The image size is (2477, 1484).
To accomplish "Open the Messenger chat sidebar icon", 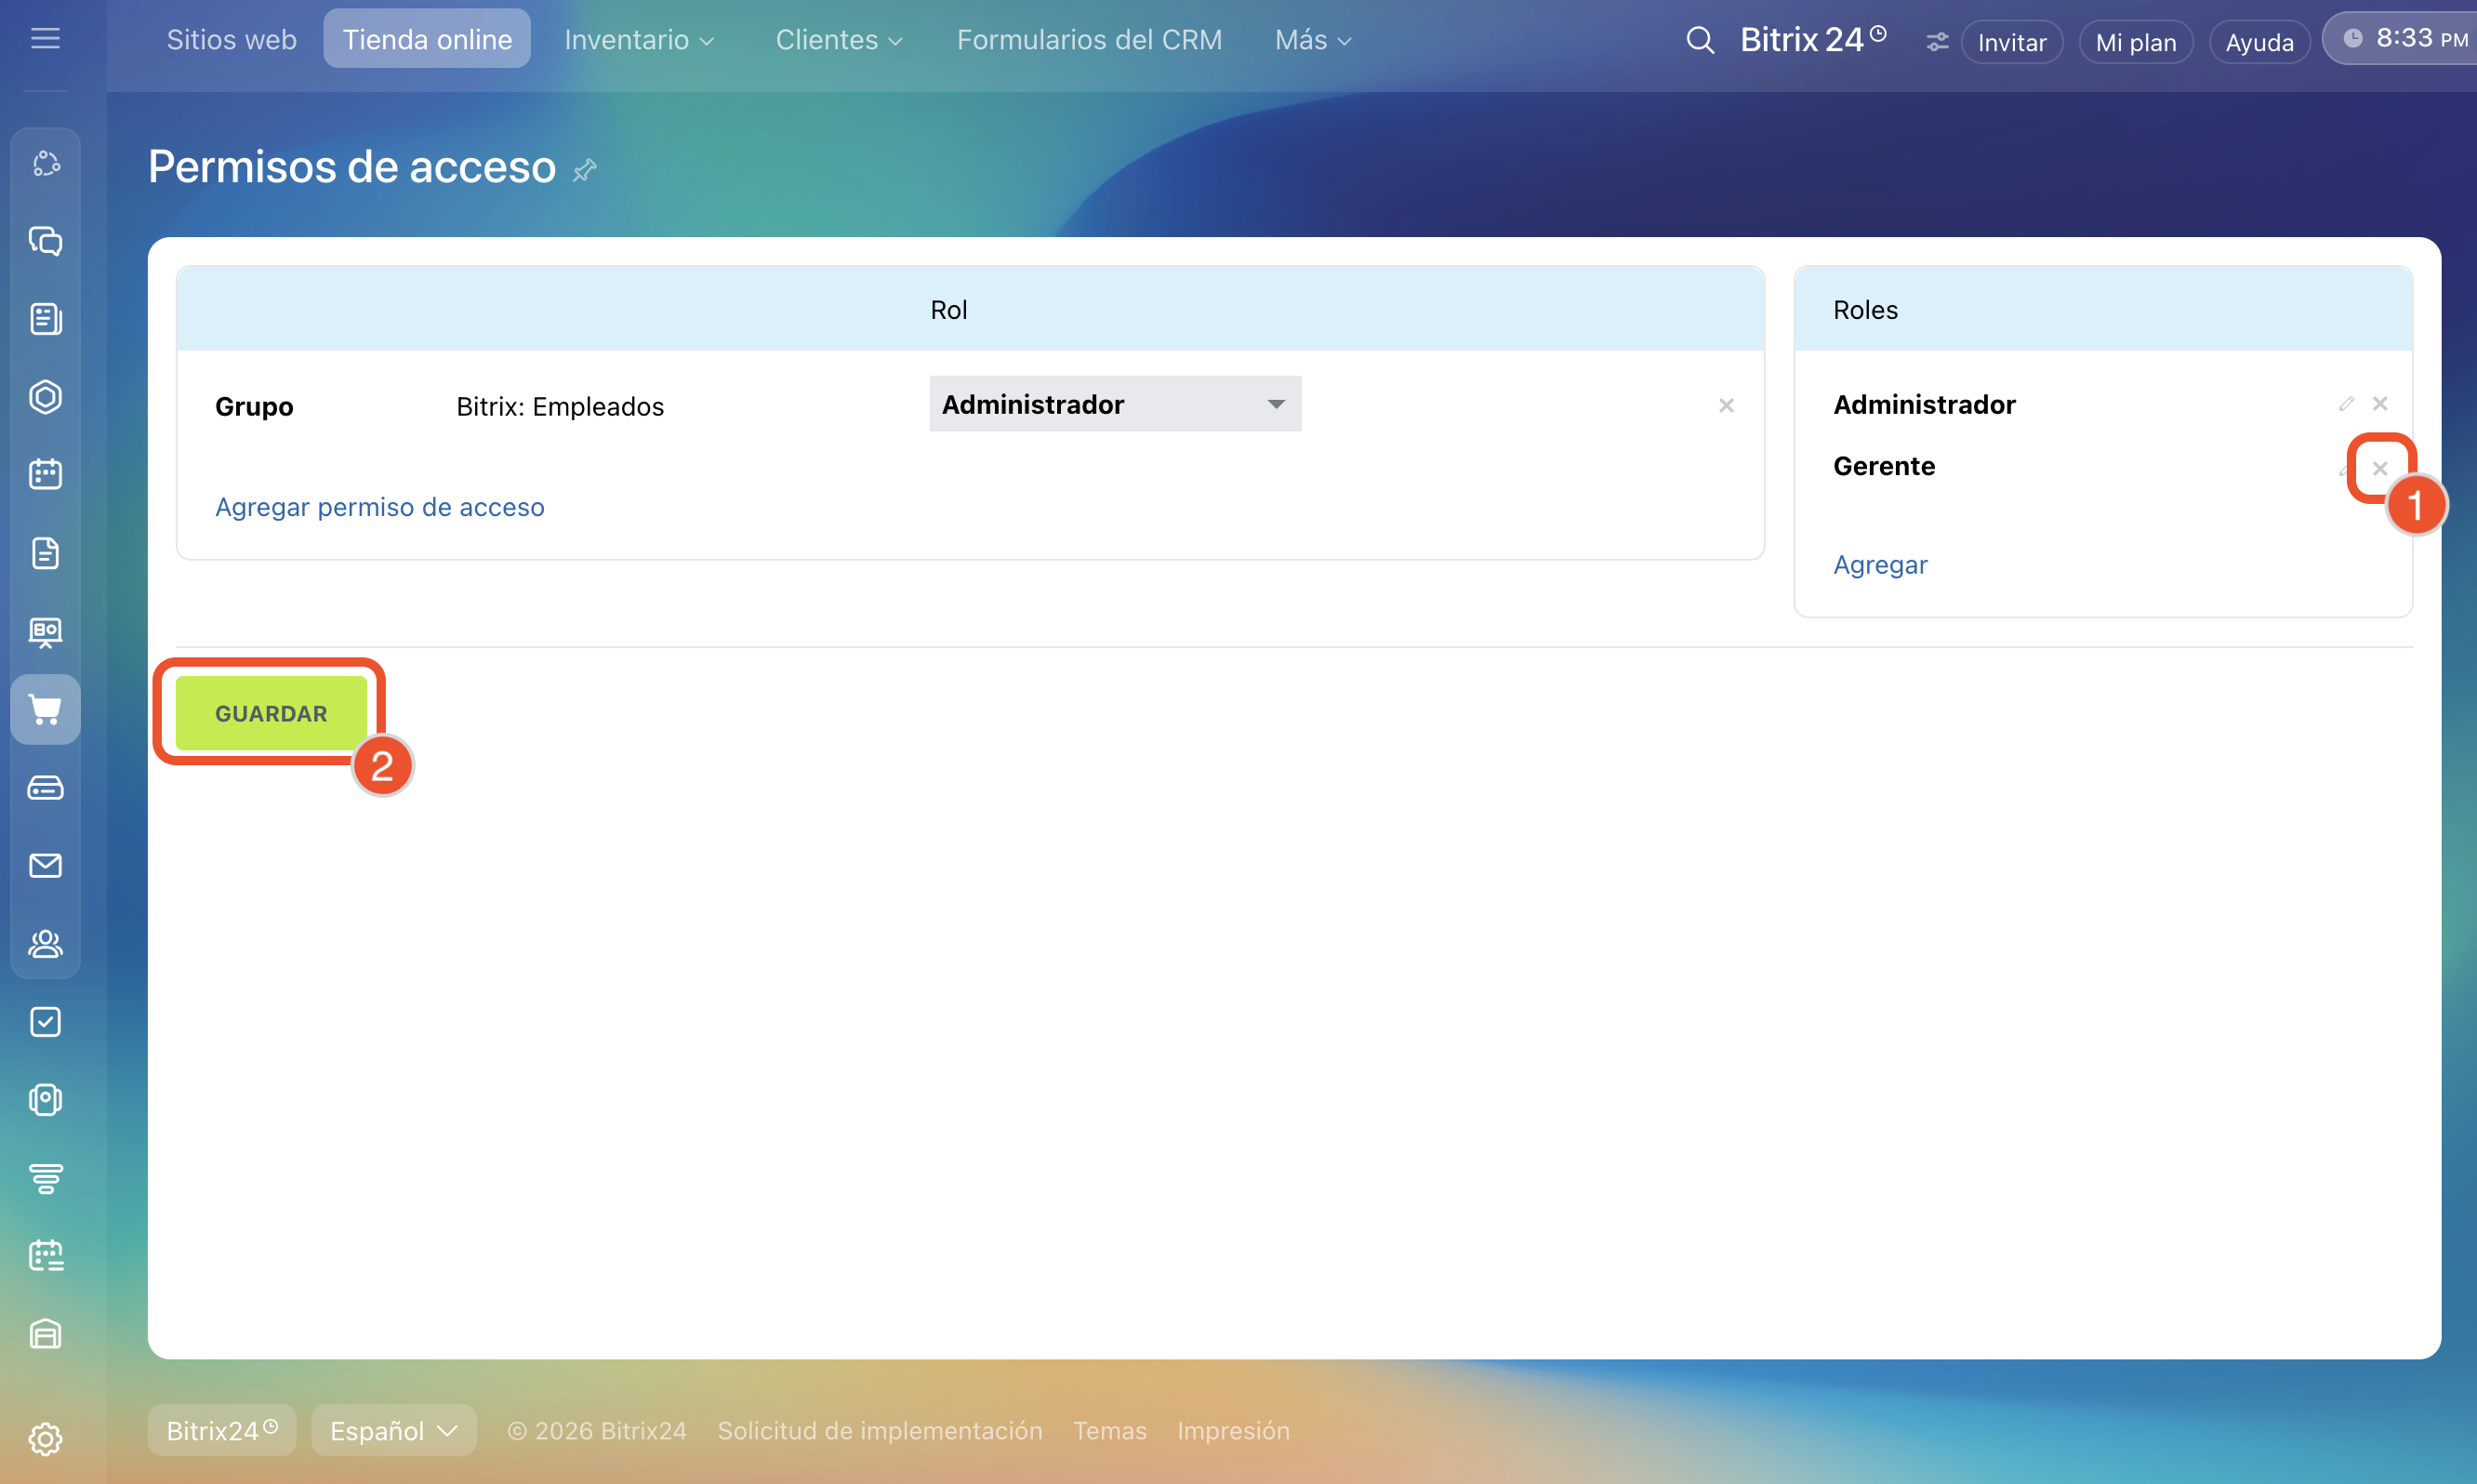I will pyautogui.click(x=45, y=241).
